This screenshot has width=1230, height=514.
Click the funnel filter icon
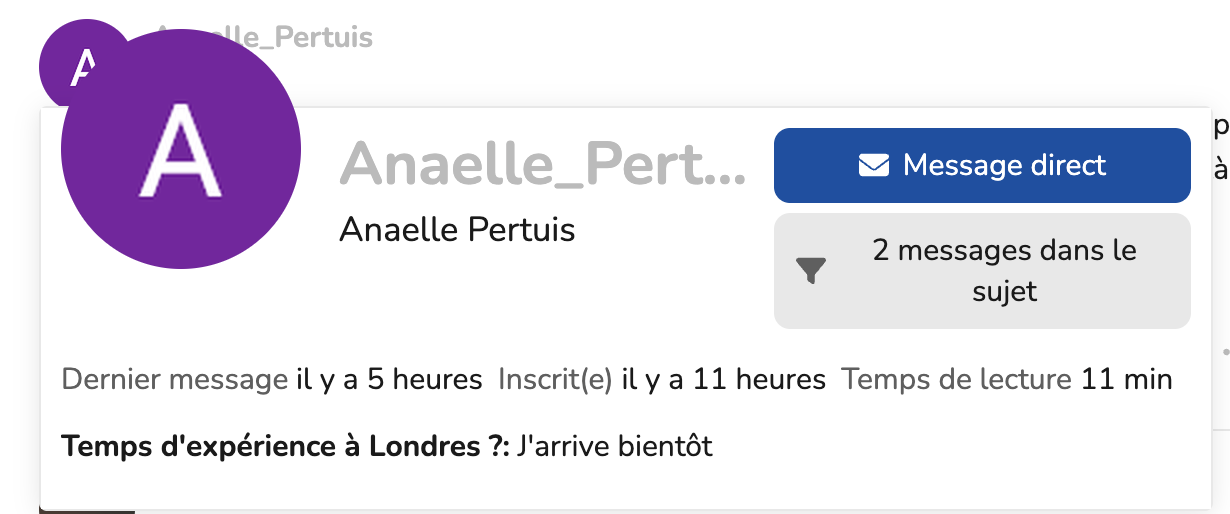click(810, 271)
